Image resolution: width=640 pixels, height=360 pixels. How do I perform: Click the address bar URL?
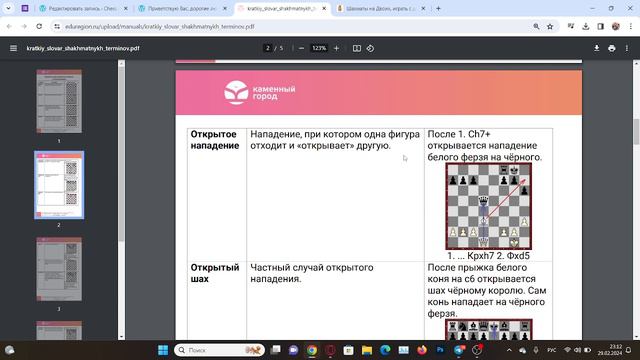click(160, 26)
